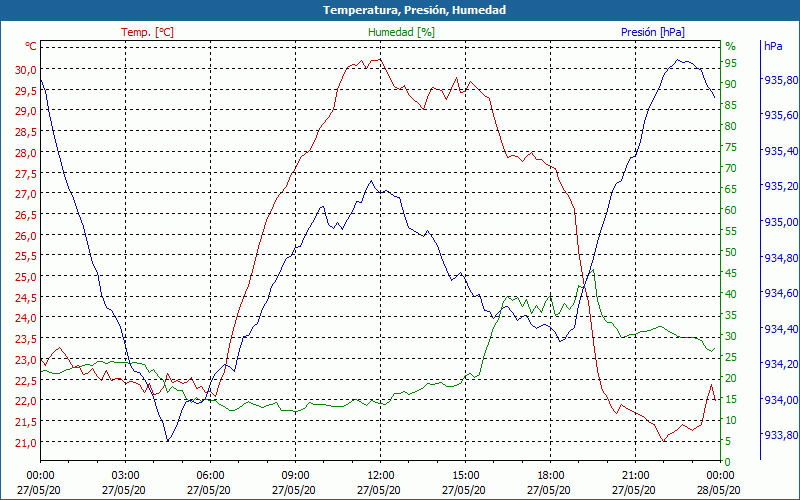The image size is (800, 500).
Task: Click green humidity axis value 75
Action: tap(731, 147)
